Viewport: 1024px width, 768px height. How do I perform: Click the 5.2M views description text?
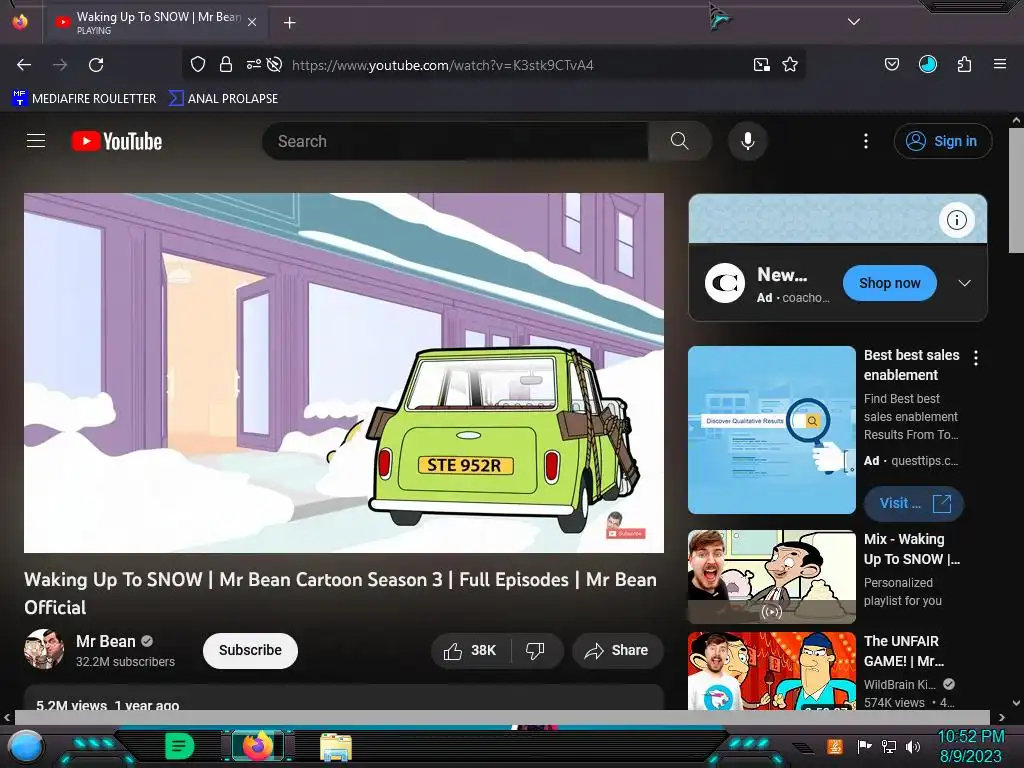[x=108, y=705]
